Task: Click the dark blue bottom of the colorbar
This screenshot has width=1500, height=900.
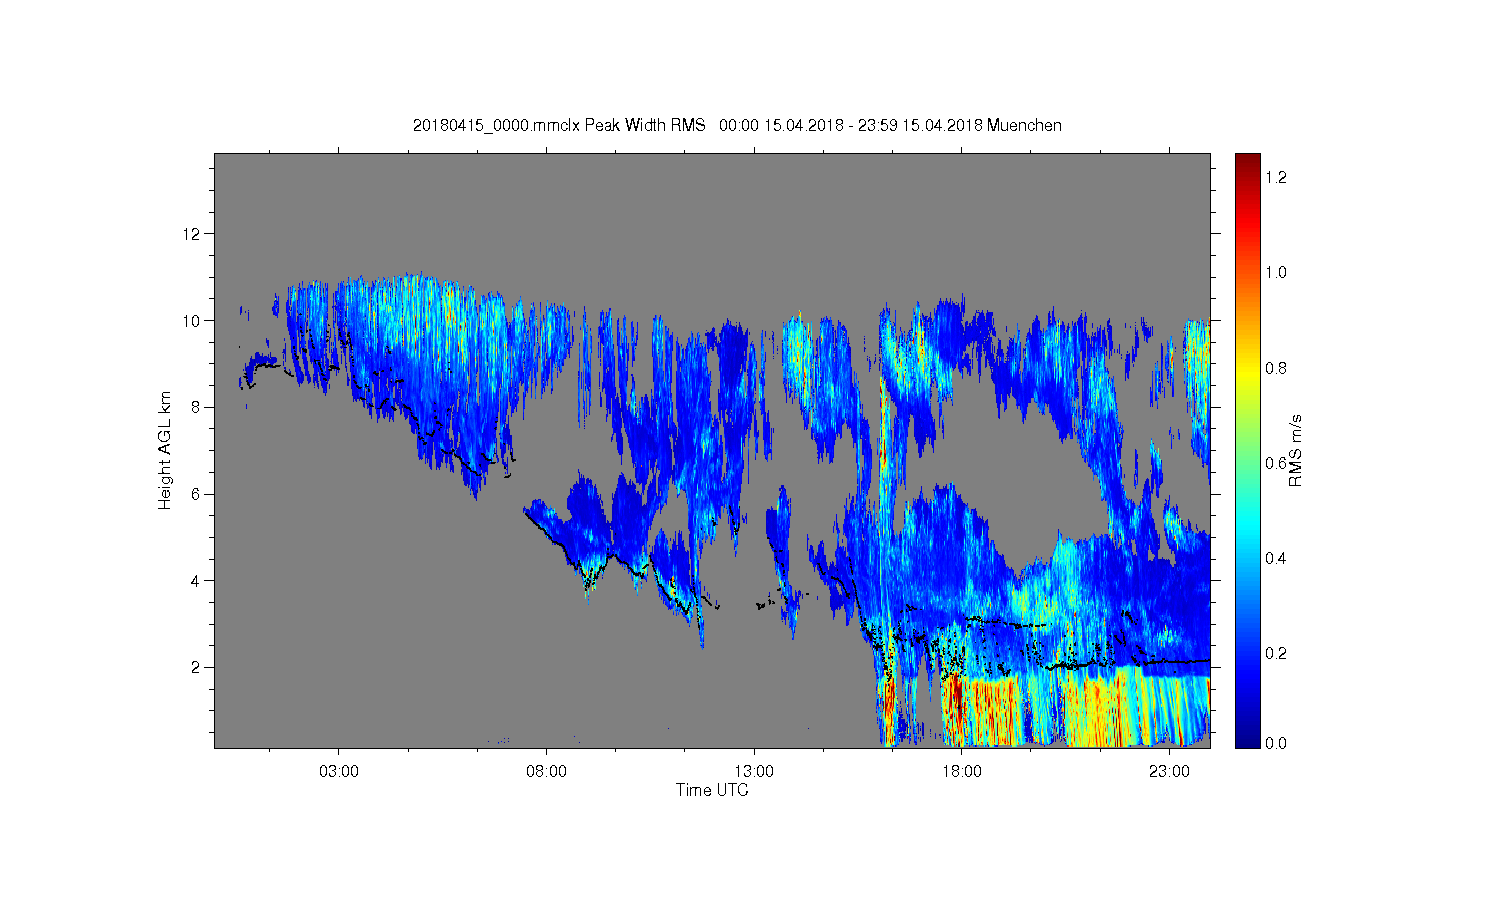Action: coord(1247,735)
